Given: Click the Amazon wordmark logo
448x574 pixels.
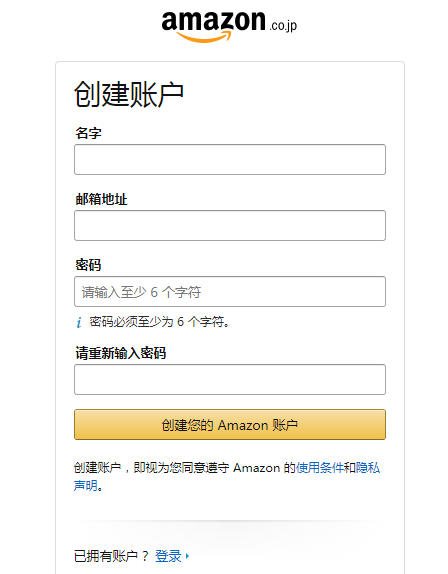Looking at the screenshot, I should [213, 26].
